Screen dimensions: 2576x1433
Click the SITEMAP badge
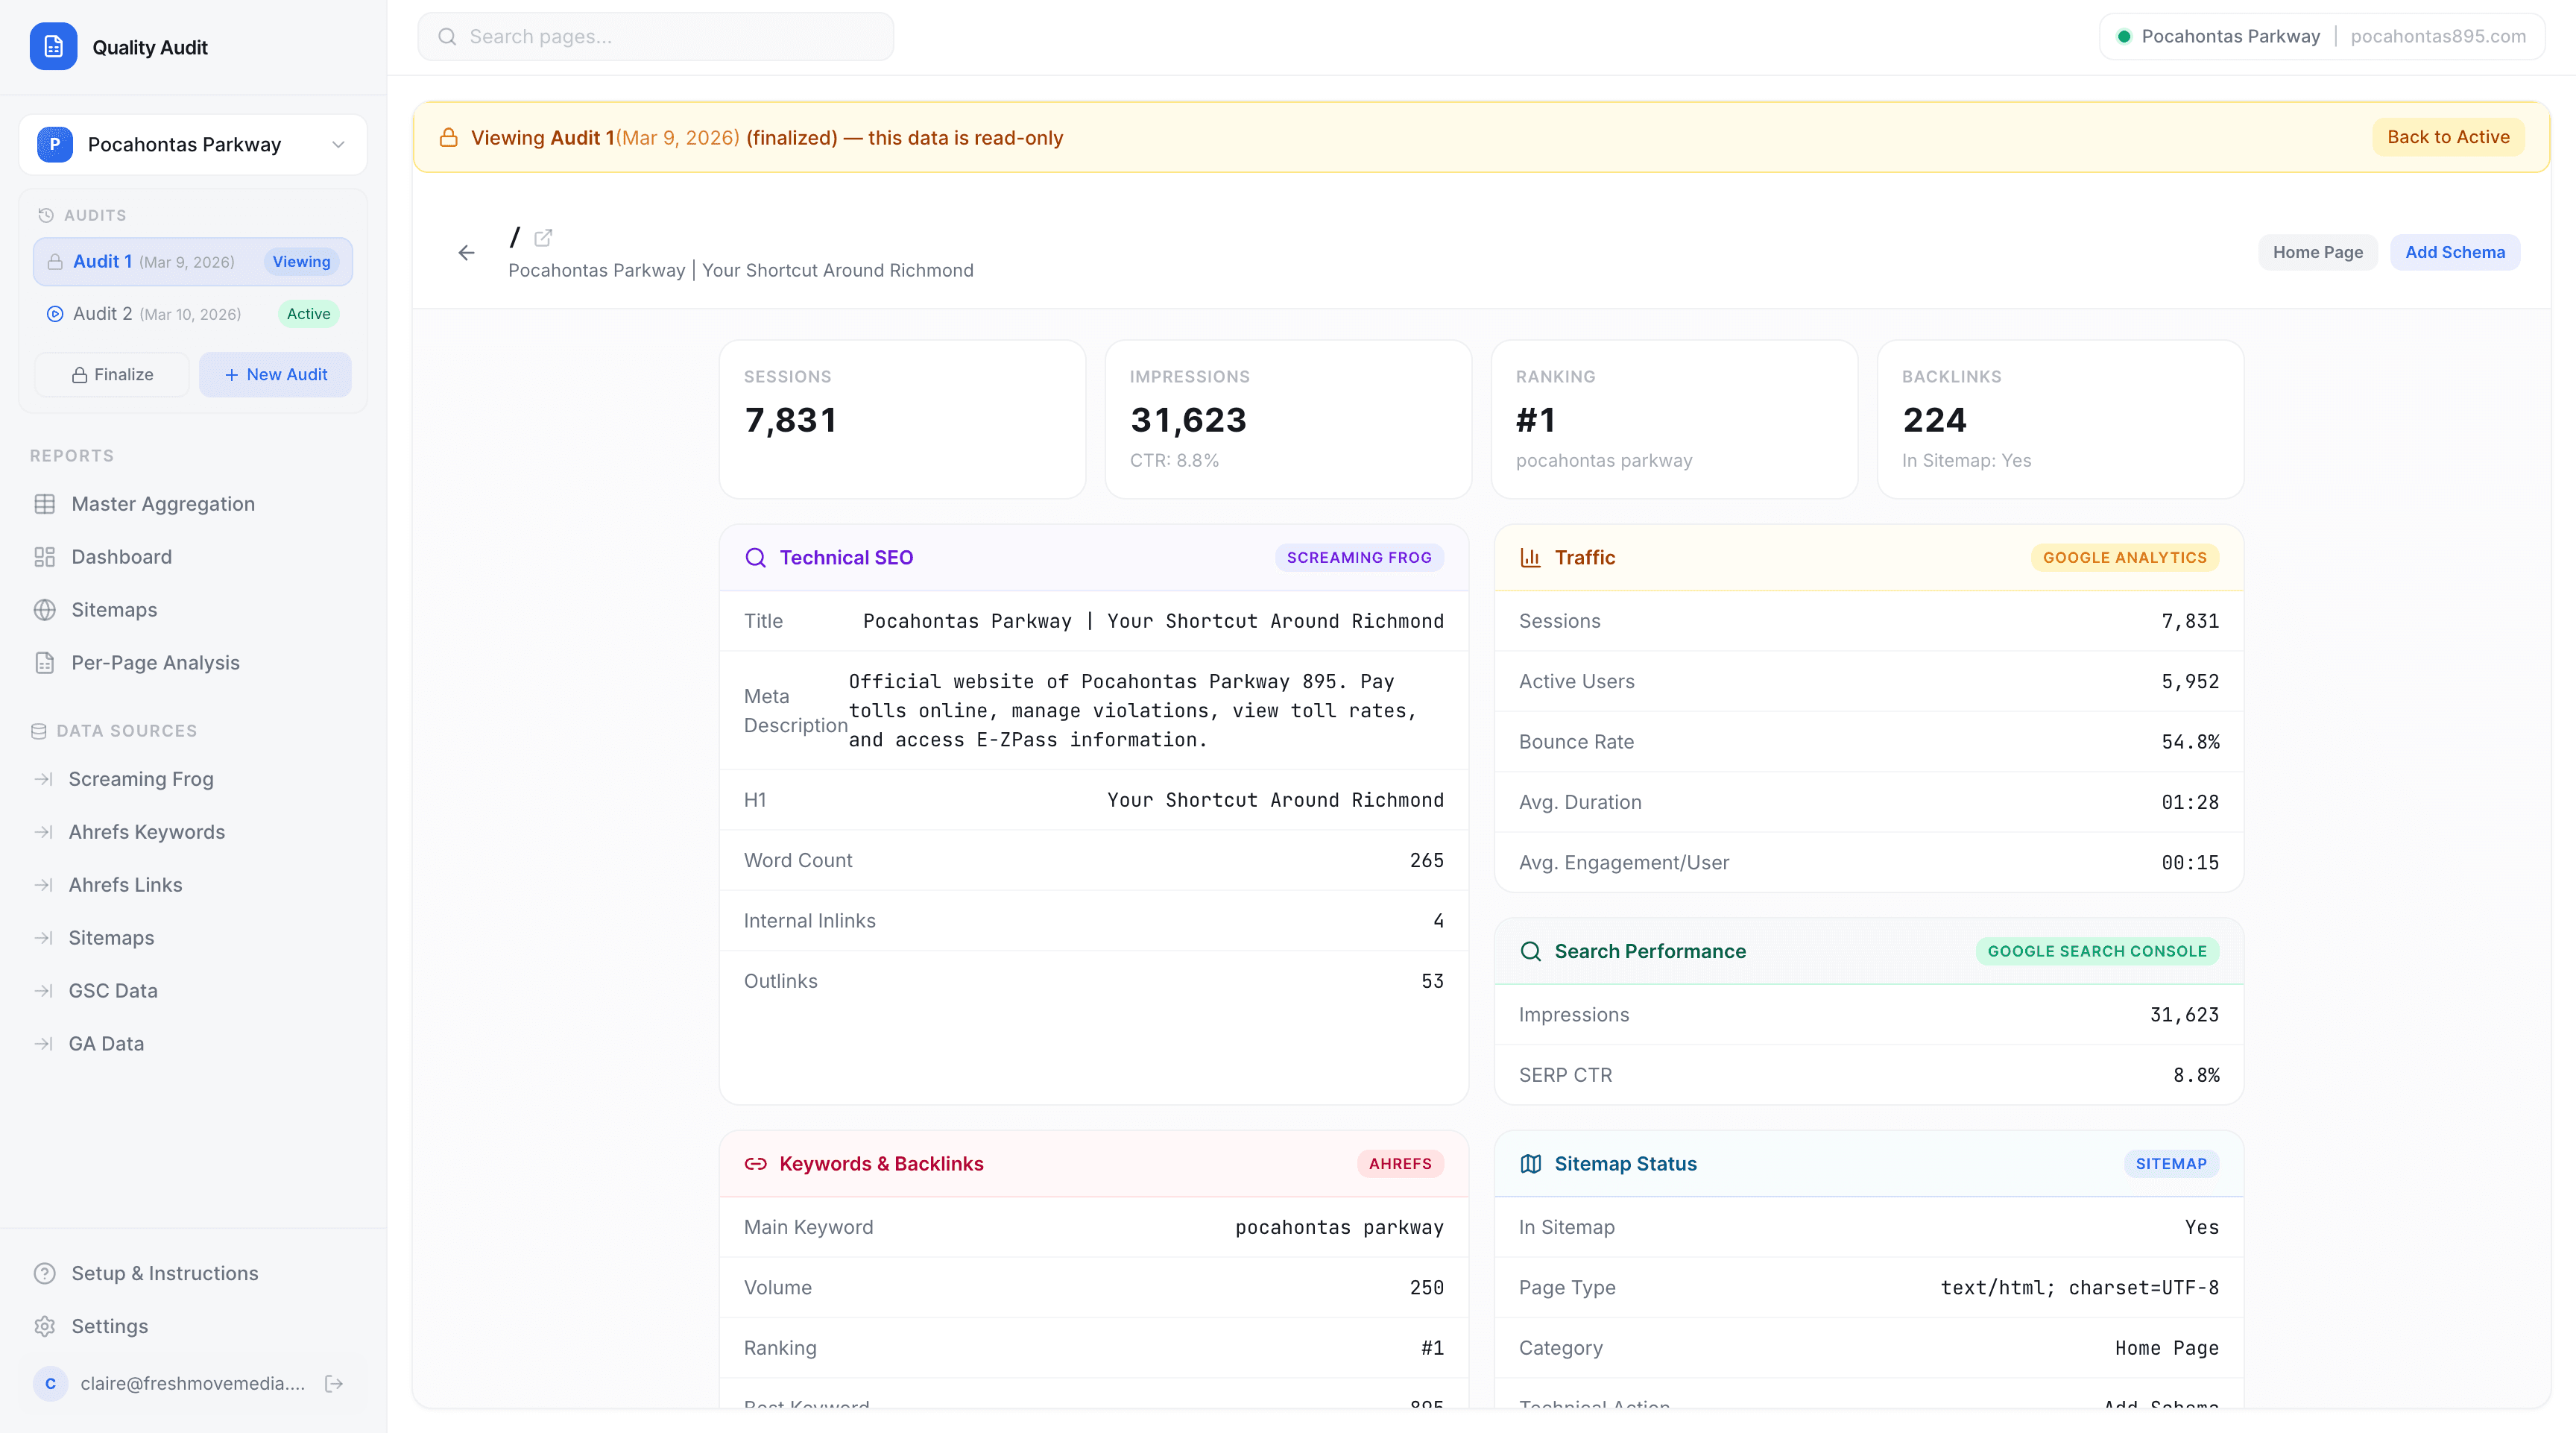pos(2171,1164)
